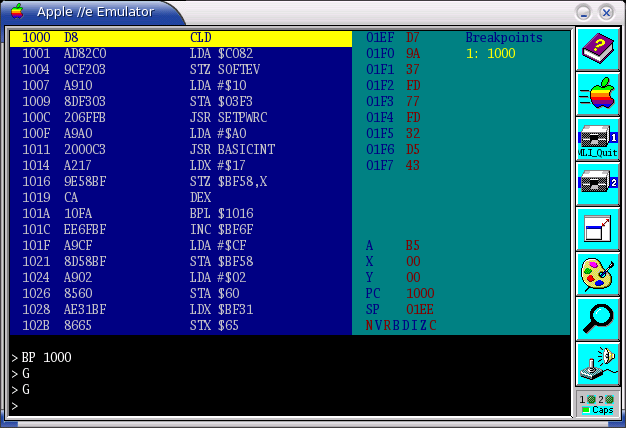Select line 1011 JSR BASICINT
Viewport: 626px width, 428px height.
(181, 150)
